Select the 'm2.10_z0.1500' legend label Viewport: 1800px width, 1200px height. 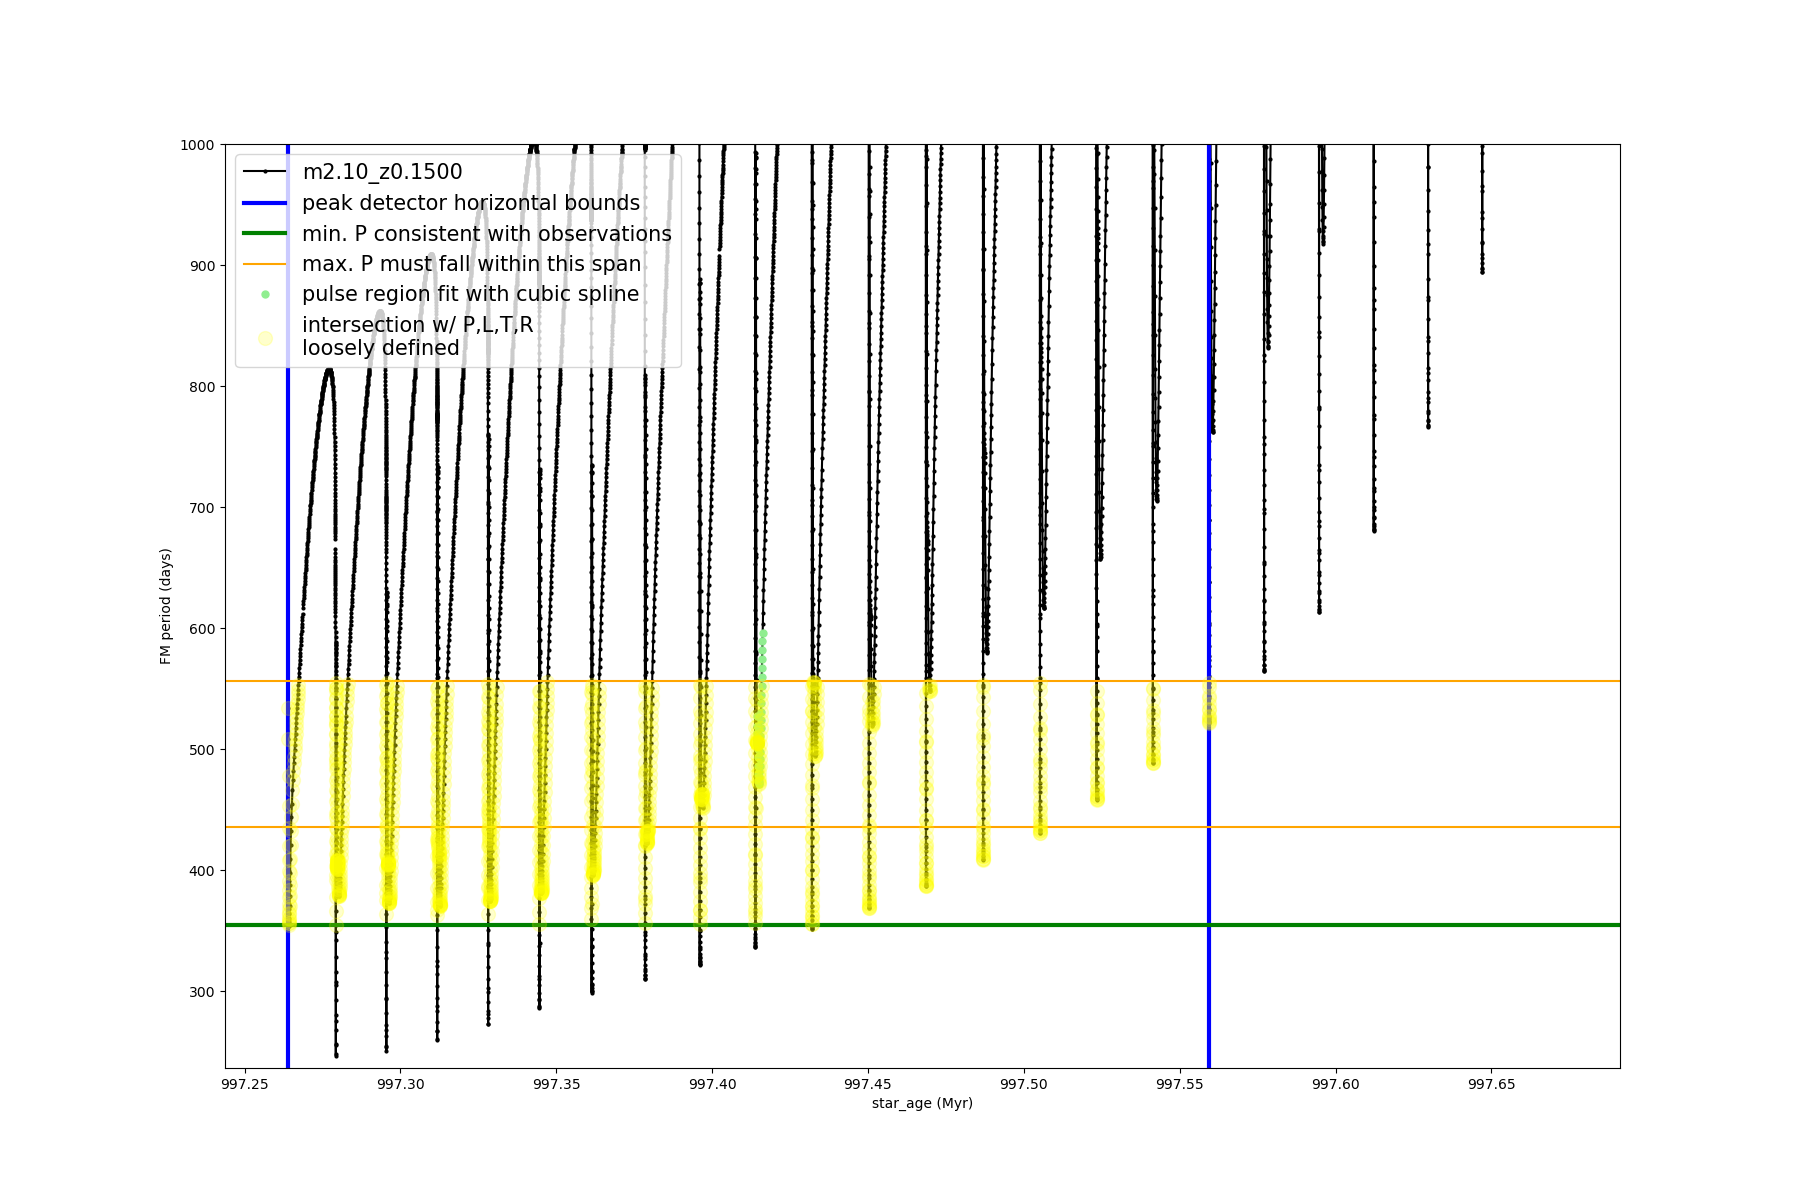tap(382, 172)
